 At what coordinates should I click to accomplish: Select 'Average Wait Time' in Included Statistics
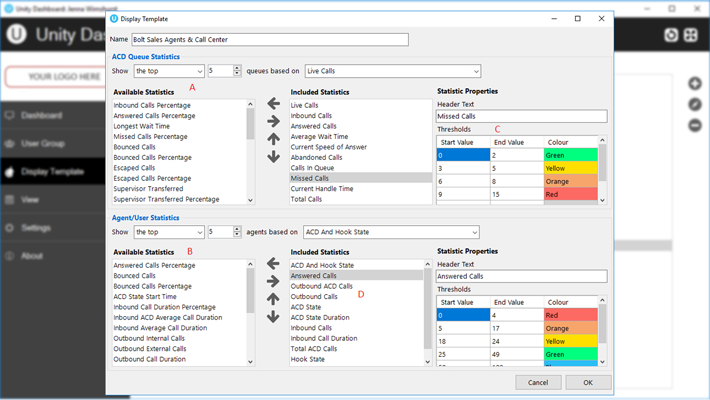319,136
